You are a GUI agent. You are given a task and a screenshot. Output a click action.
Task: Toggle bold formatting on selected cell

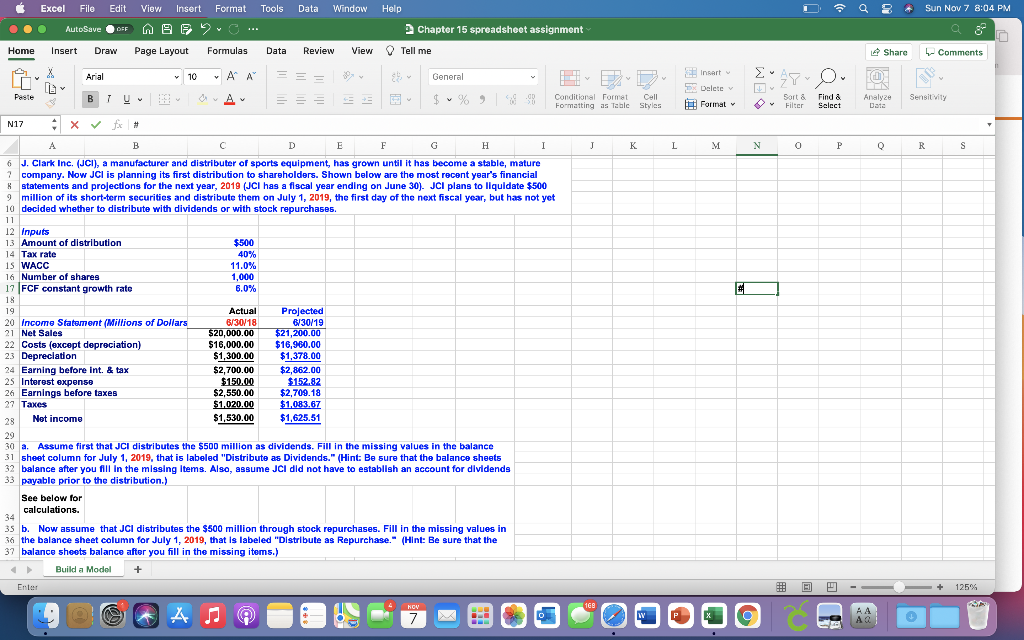click(88, 97)
